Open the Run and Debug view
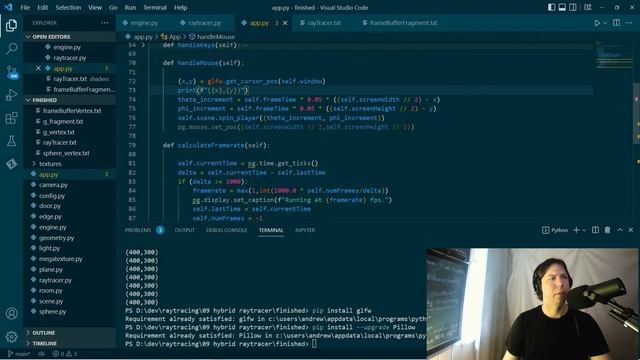This screenshot has height=360, width=640. tap(11, 95)
